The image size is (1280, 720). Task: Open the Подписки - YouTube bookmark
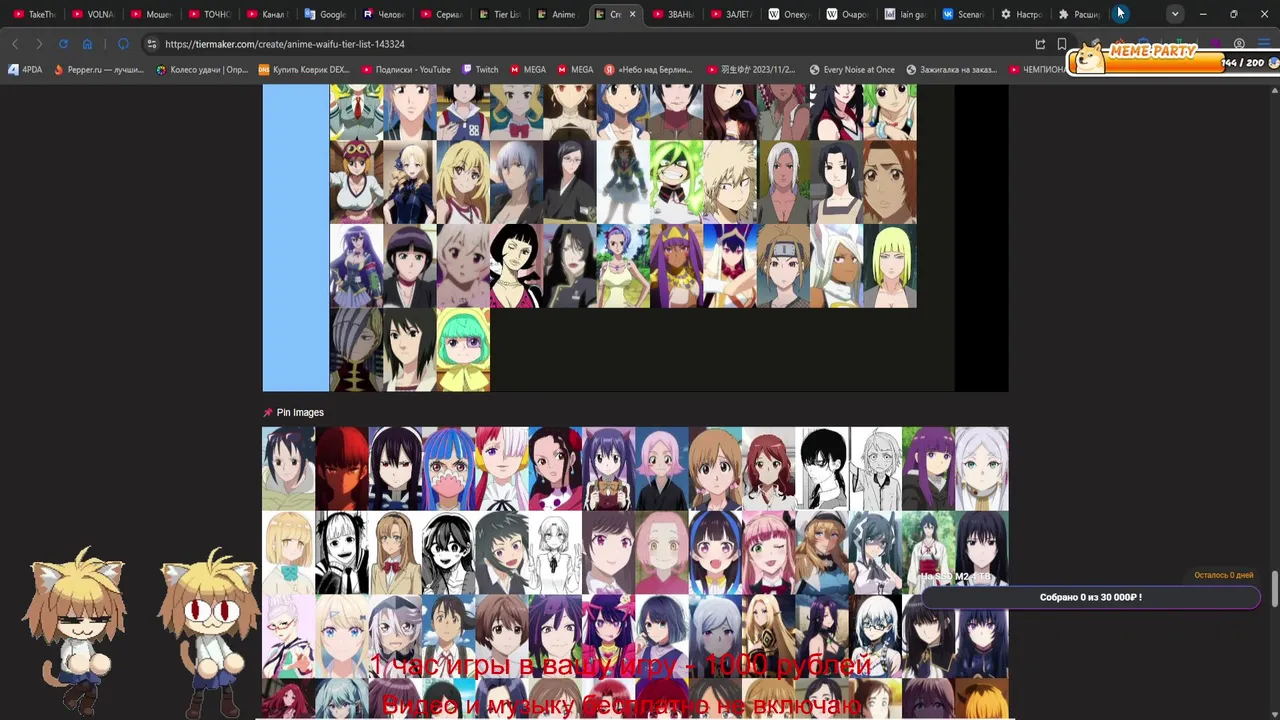pyautogui.click(x=406, y=70)
